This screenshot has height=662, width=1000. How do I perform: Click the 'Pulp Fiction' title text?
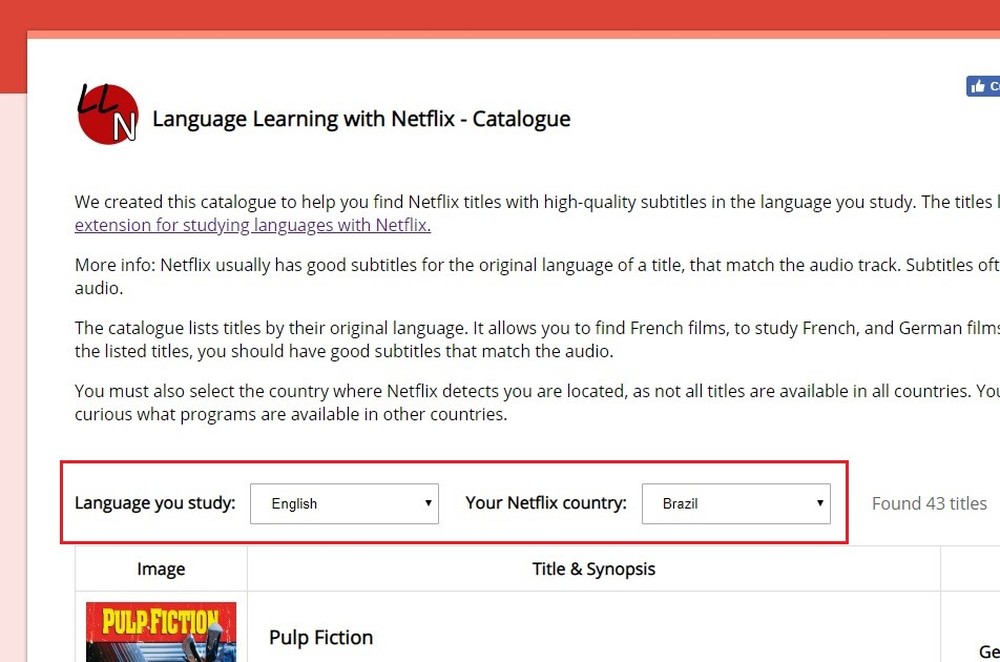321,637
